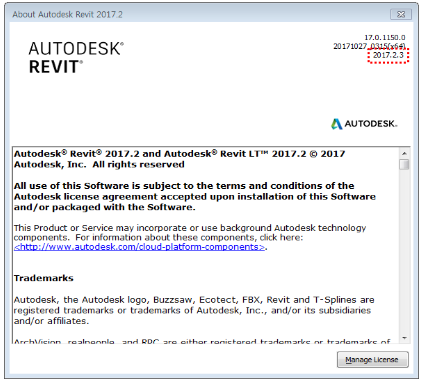Click the license text scrollbar thumb

coord(404,165)
